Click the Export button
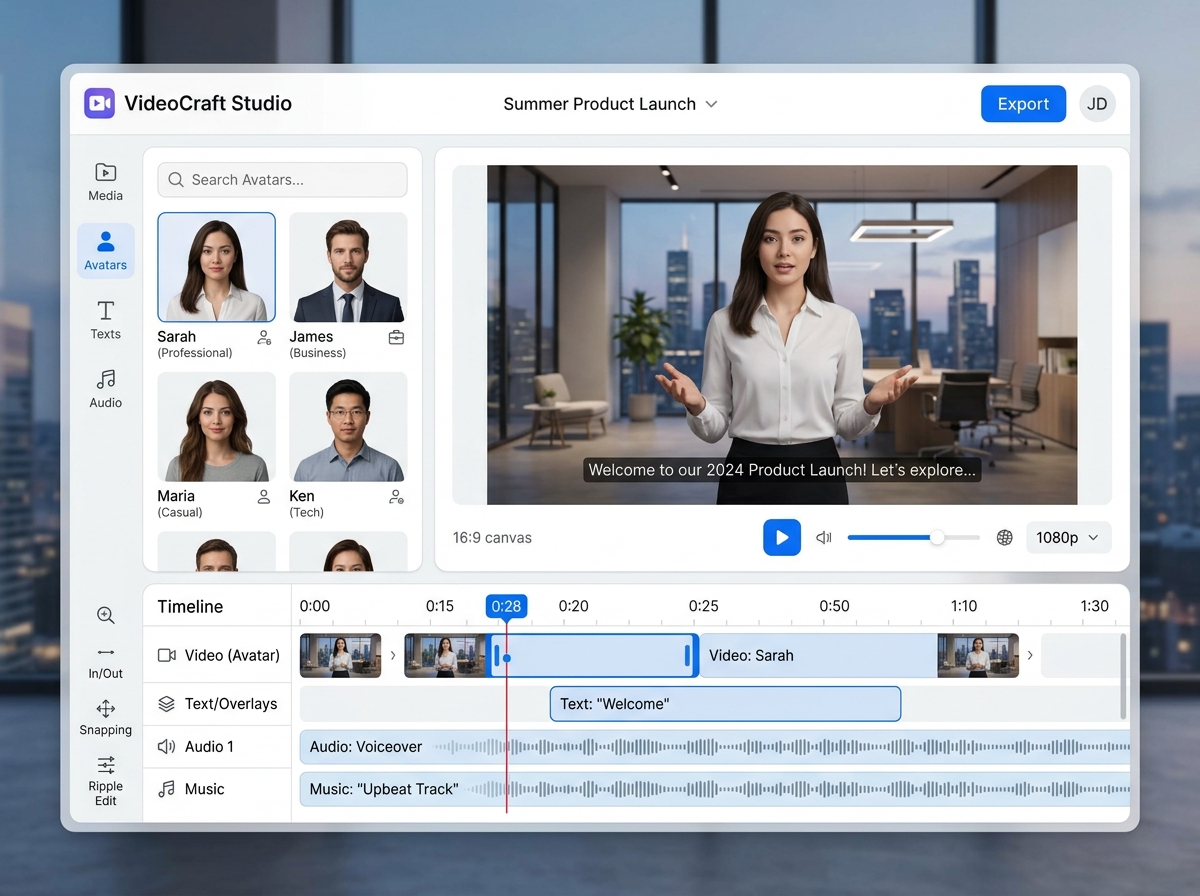The width and height of the screenshot is (1200, 896). tap(1023, 104)
